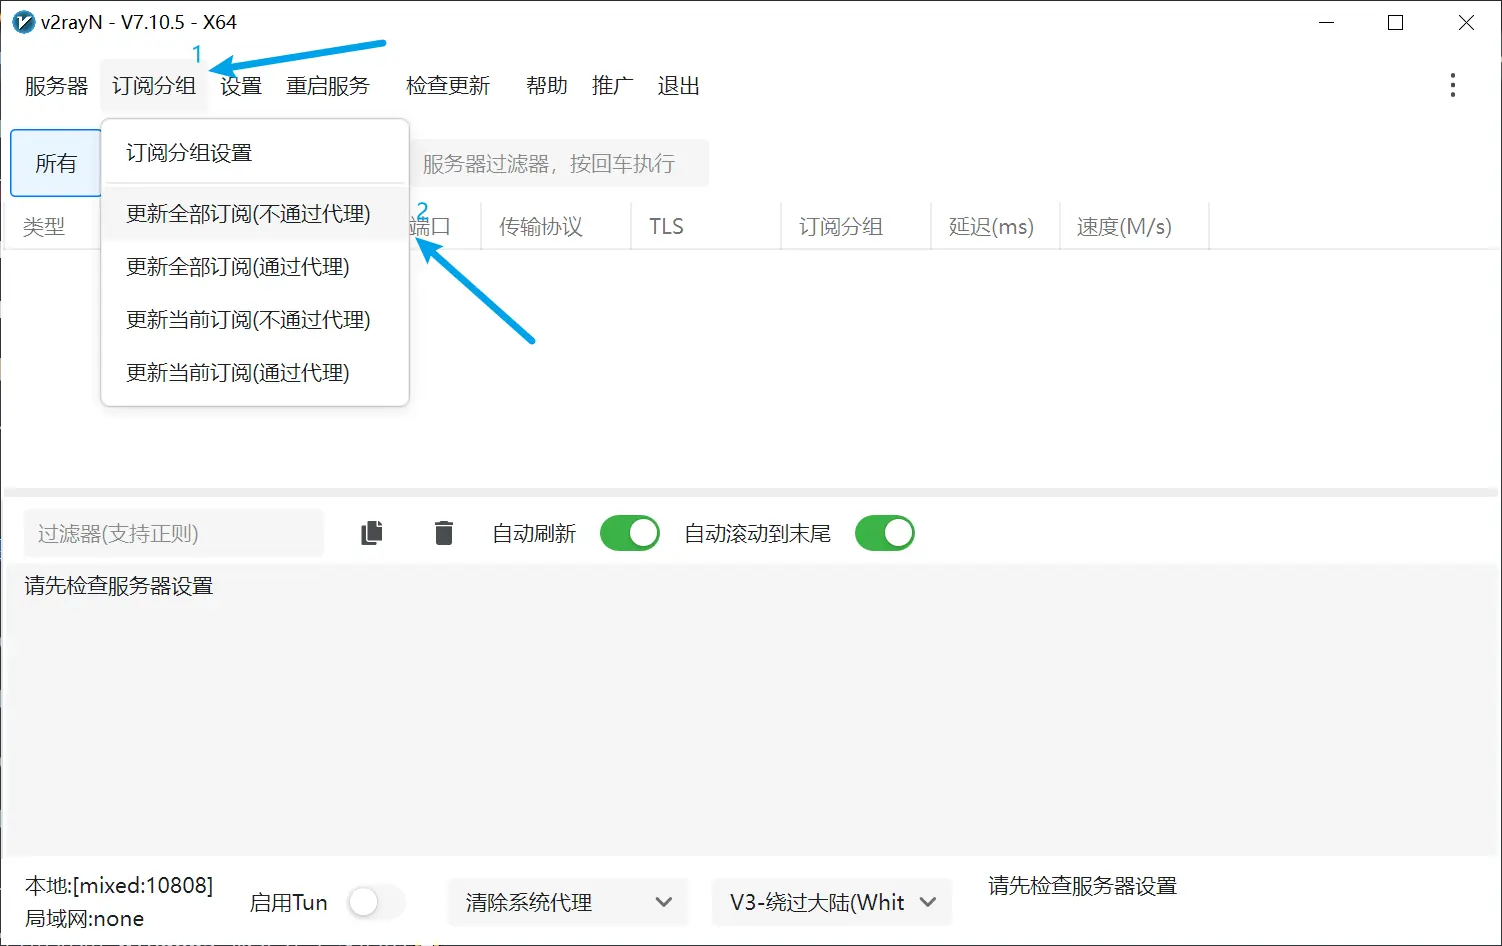Close the 订阅分组 menu
Viewport: 1502px width, 946px height.
(154, 86)
